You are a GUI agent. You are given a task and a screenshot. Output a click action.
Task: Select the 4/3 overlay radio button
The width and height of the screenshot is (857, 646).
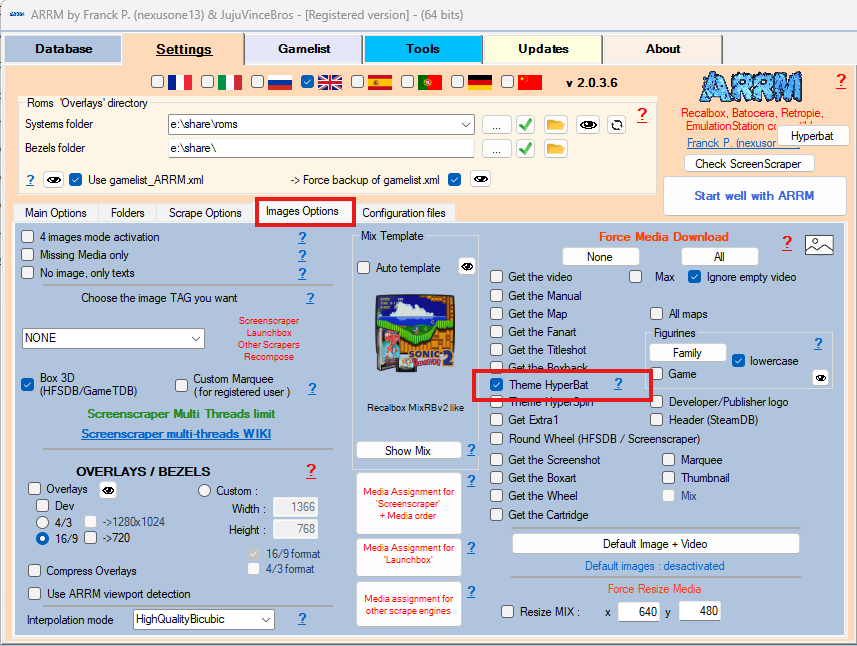[43, 522]
